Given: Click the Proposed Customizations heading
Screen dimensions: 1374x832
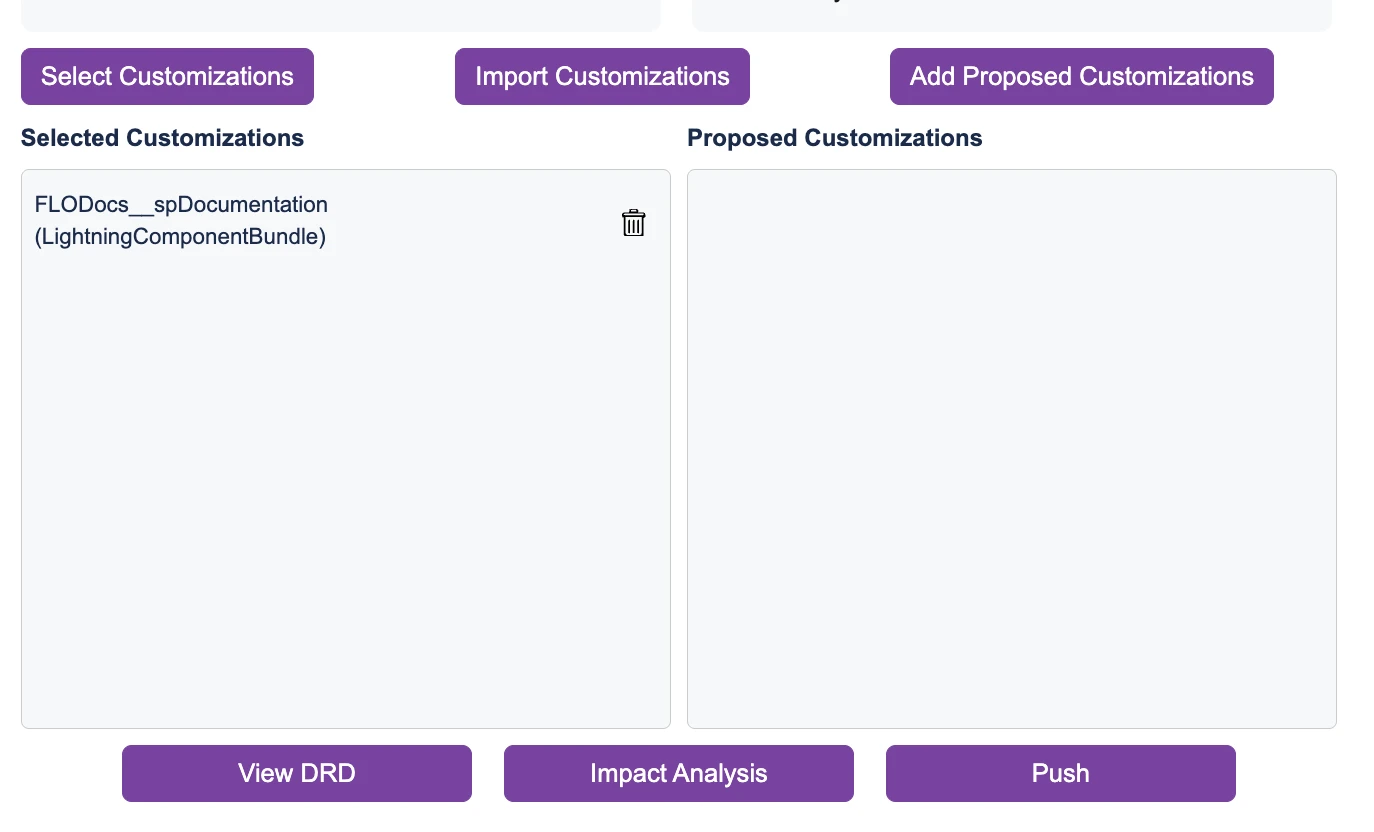Looking at the screenshot, I should pyautogui.click(x=834, y=138).
